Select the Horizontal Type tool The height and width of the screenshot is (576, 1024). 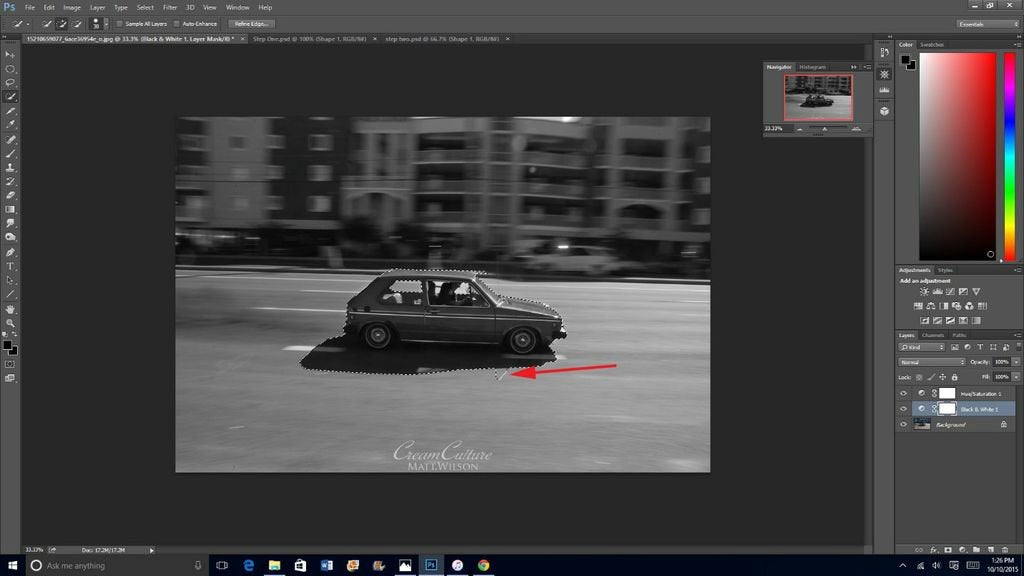(9, 266)
